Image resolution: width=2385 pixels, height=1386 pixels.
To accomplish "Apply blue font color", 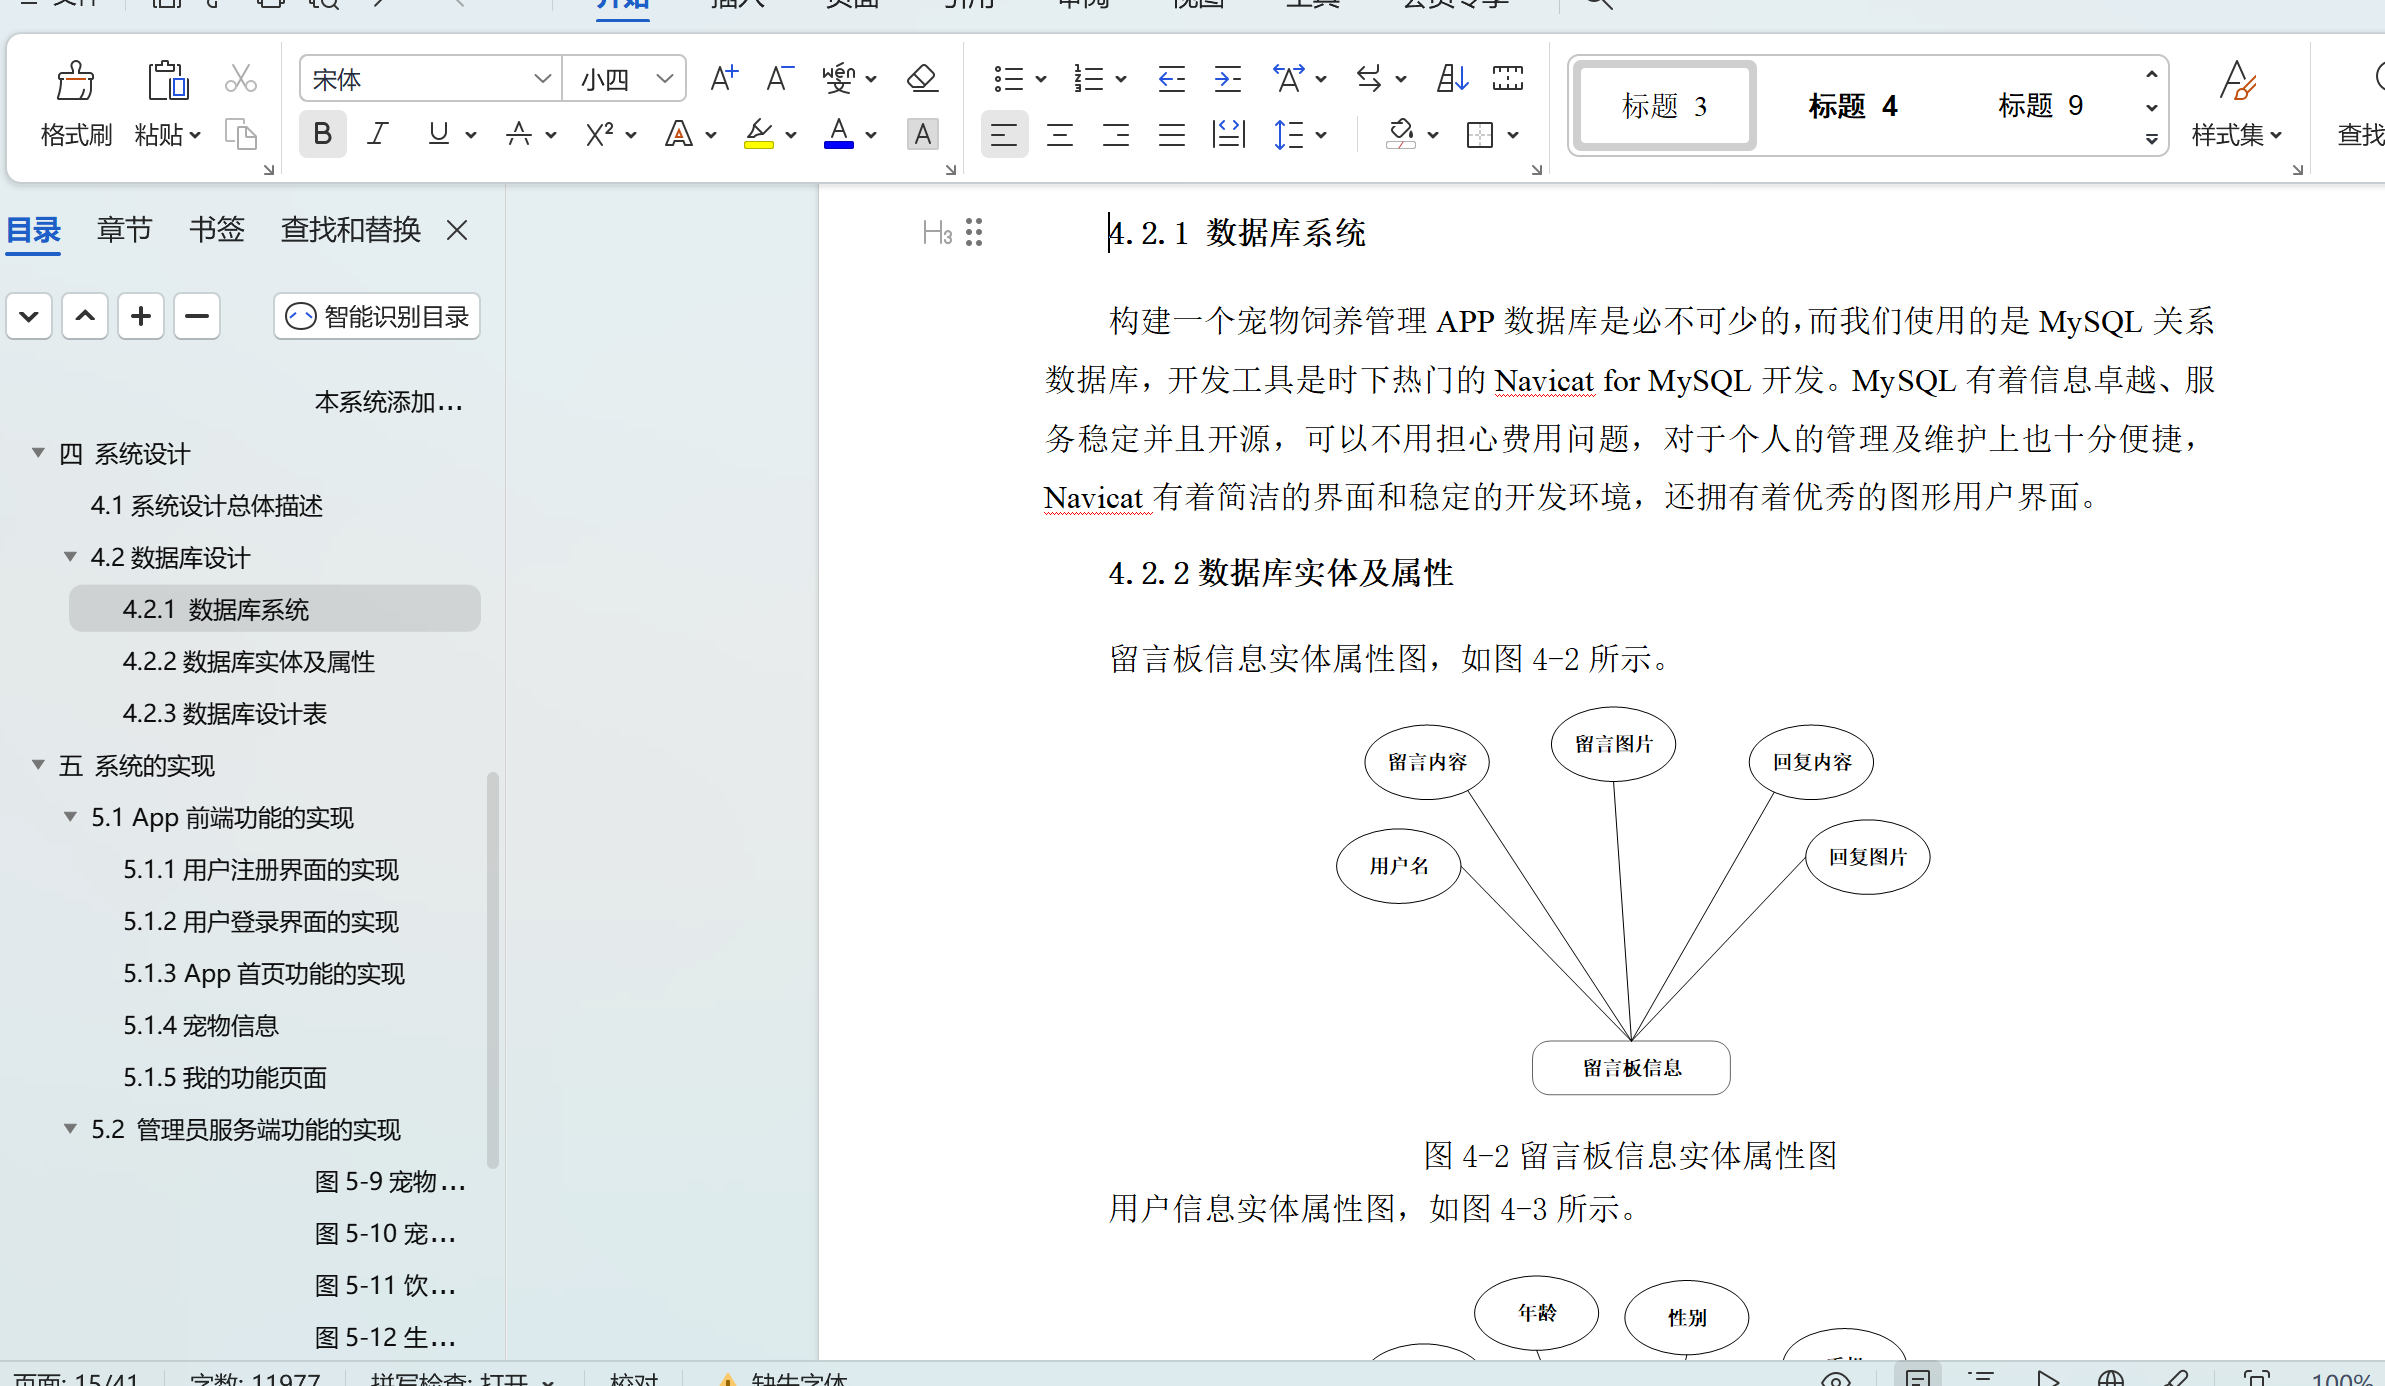I will pyautogui.click(x=838, y=134).
